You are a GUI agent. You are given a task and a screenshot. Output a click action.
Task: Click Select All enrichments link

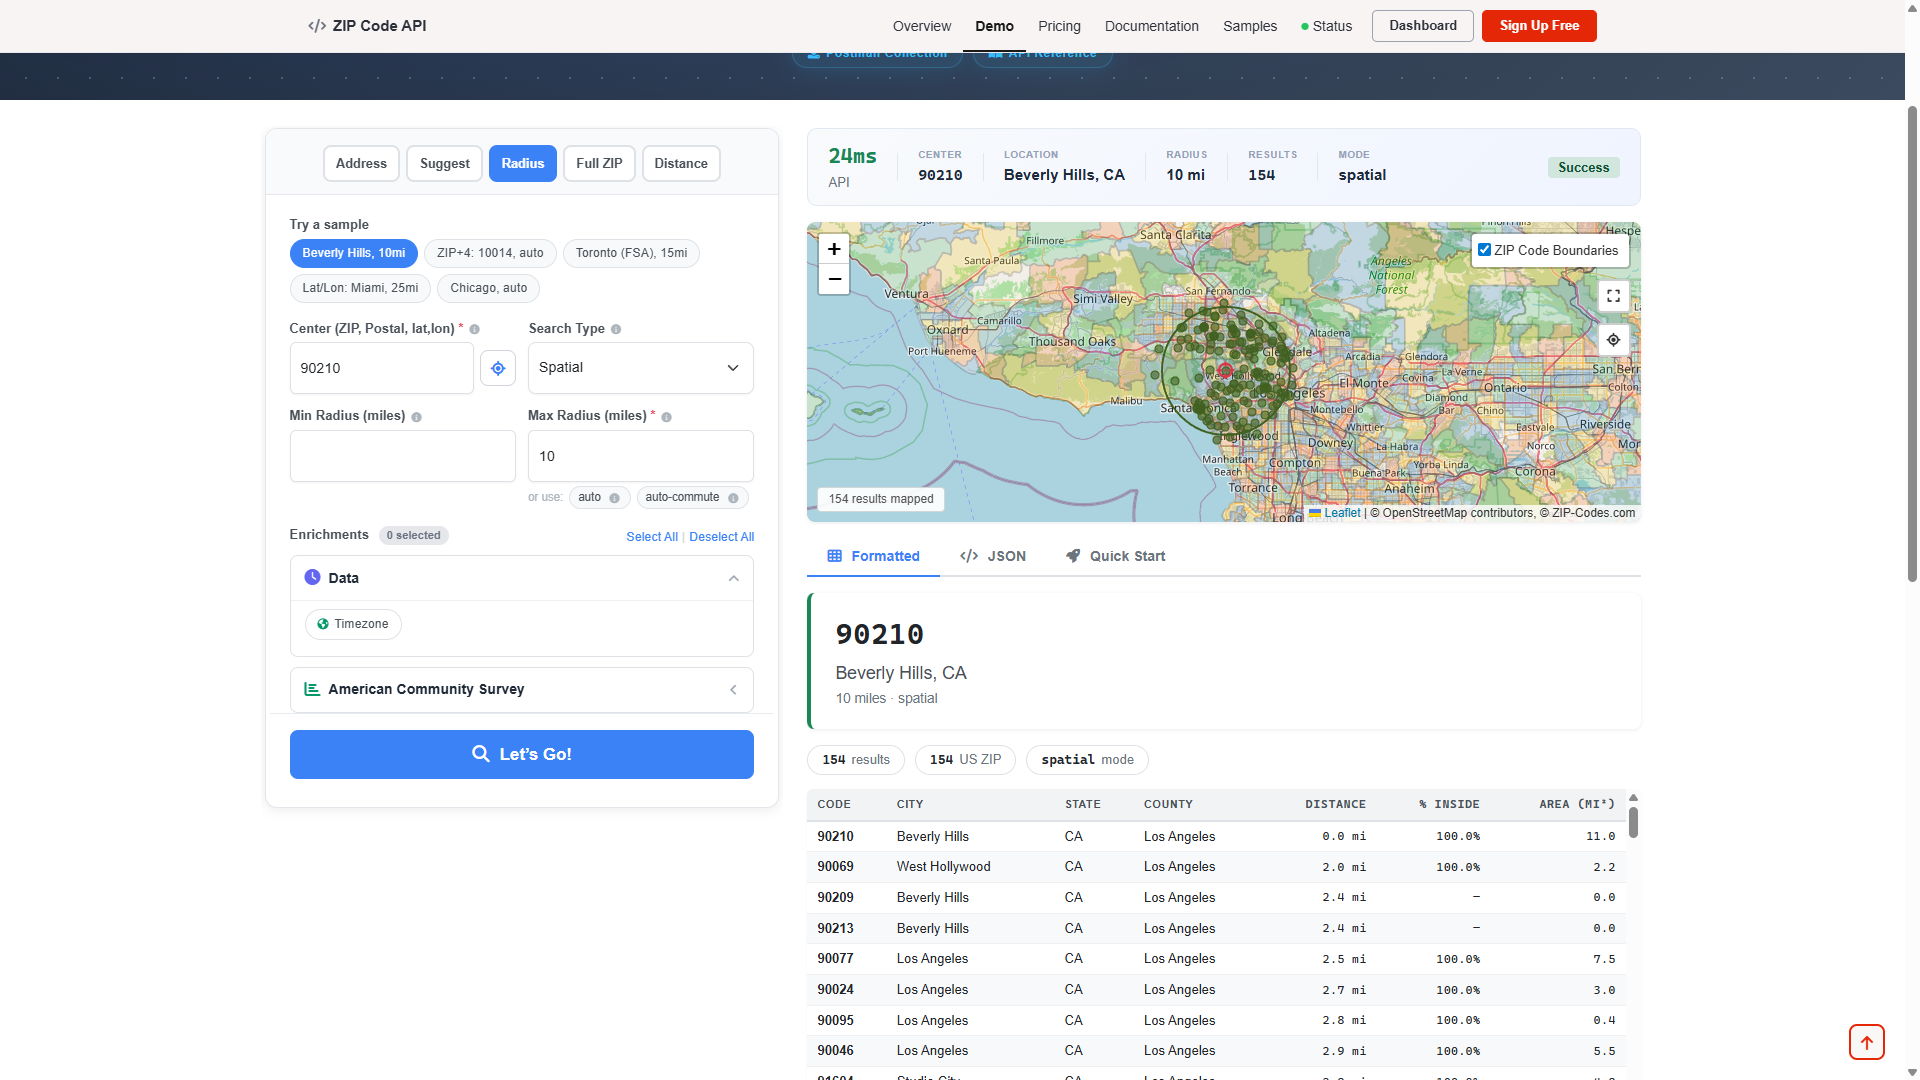click(652, 537)
